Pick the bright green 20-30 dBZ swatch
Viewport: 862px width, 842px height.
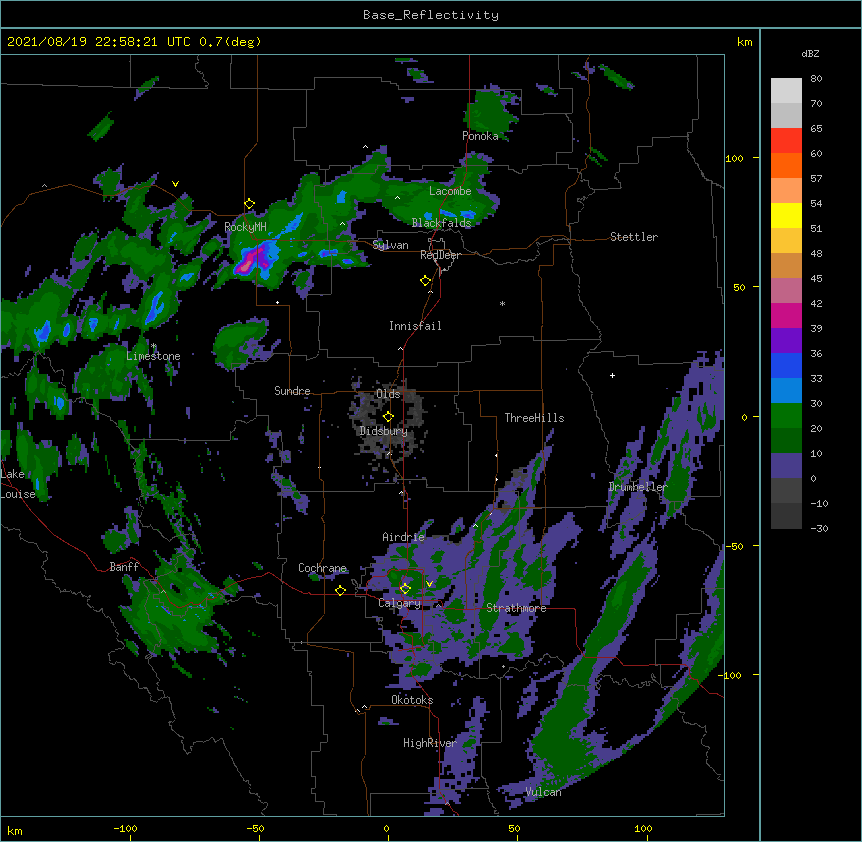click(x=786, y=416)
